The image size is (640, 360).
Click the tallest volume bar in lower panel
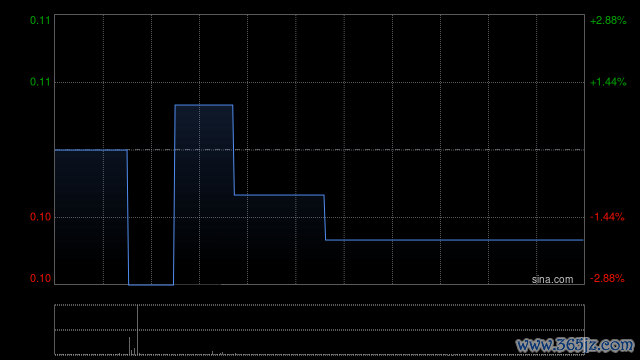click(138, 330)
